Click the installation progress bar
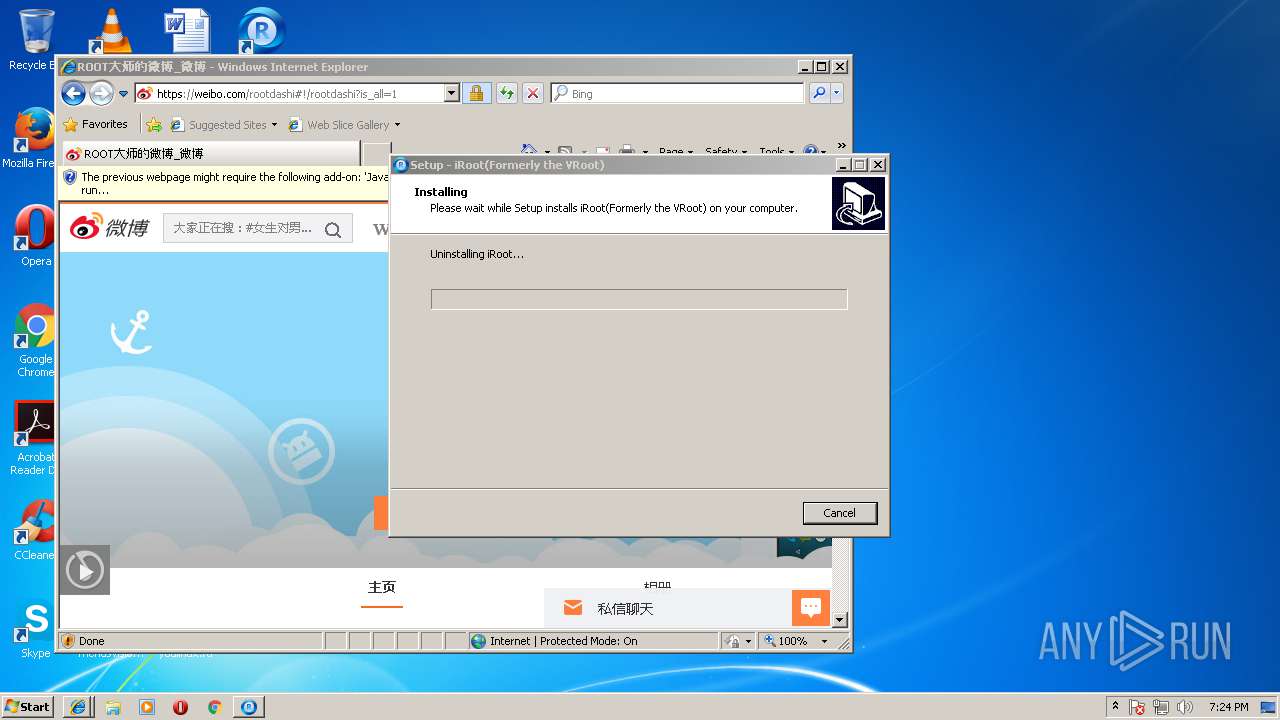Screen dimensions: 1280x720 point(639,299)
